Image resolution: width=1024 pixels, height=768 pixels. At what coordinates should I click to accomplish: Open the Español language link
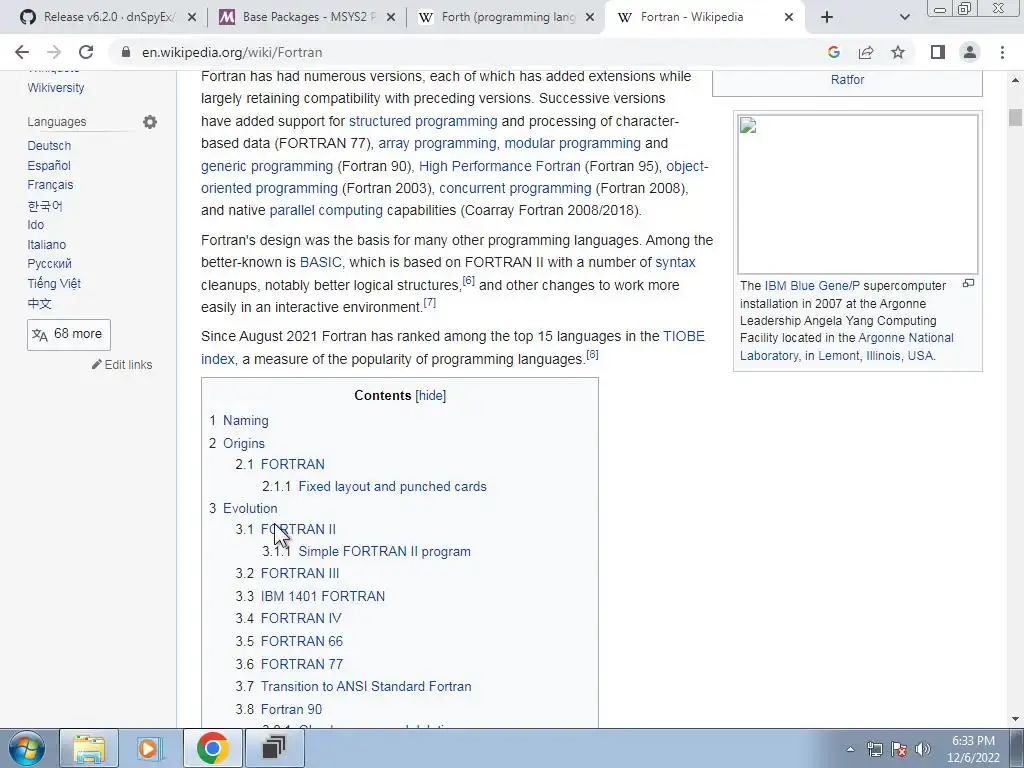(49, 166)
